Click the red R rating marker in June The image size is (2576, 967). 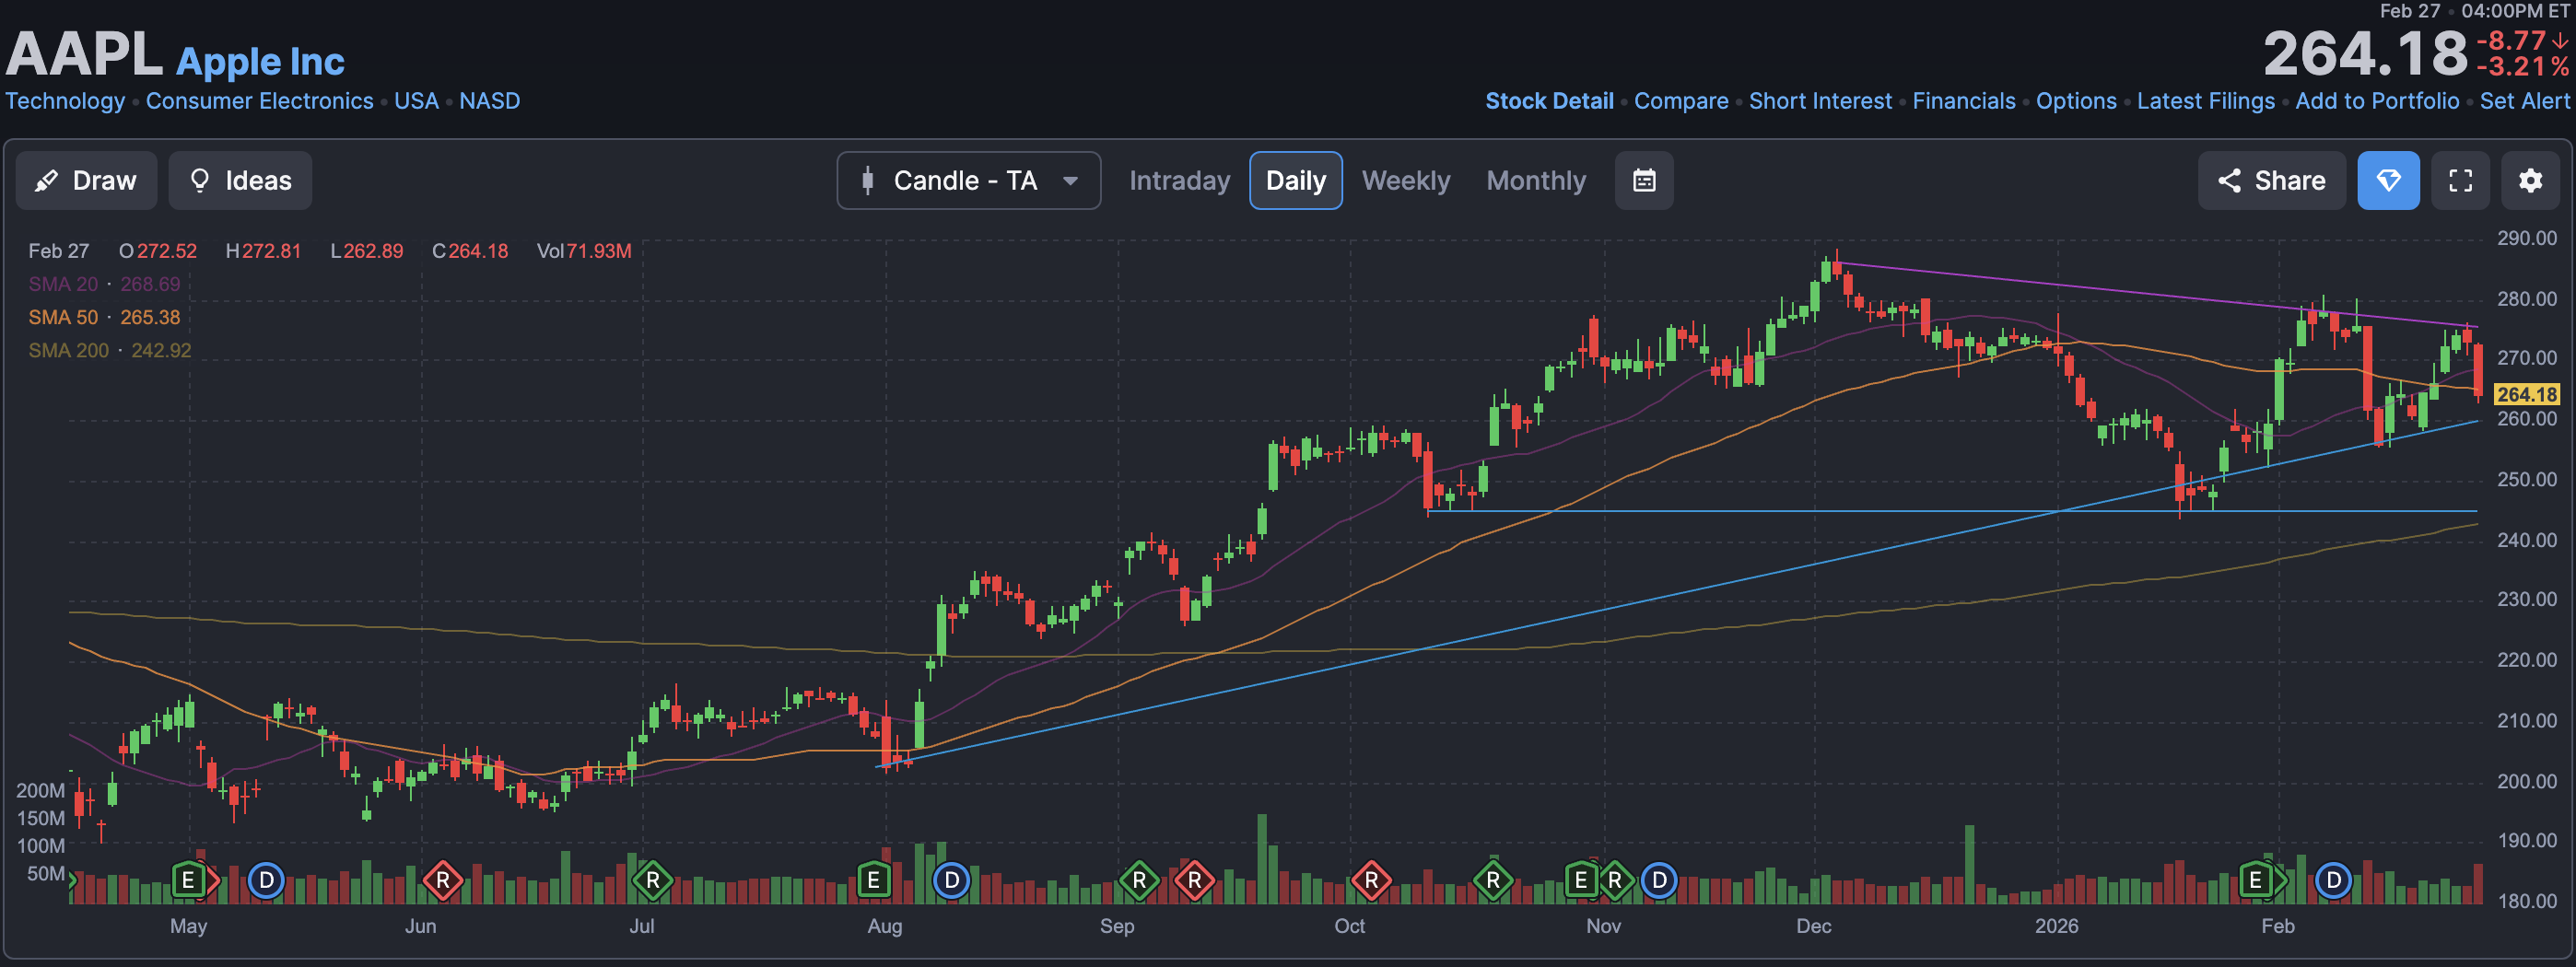(442, 880)
